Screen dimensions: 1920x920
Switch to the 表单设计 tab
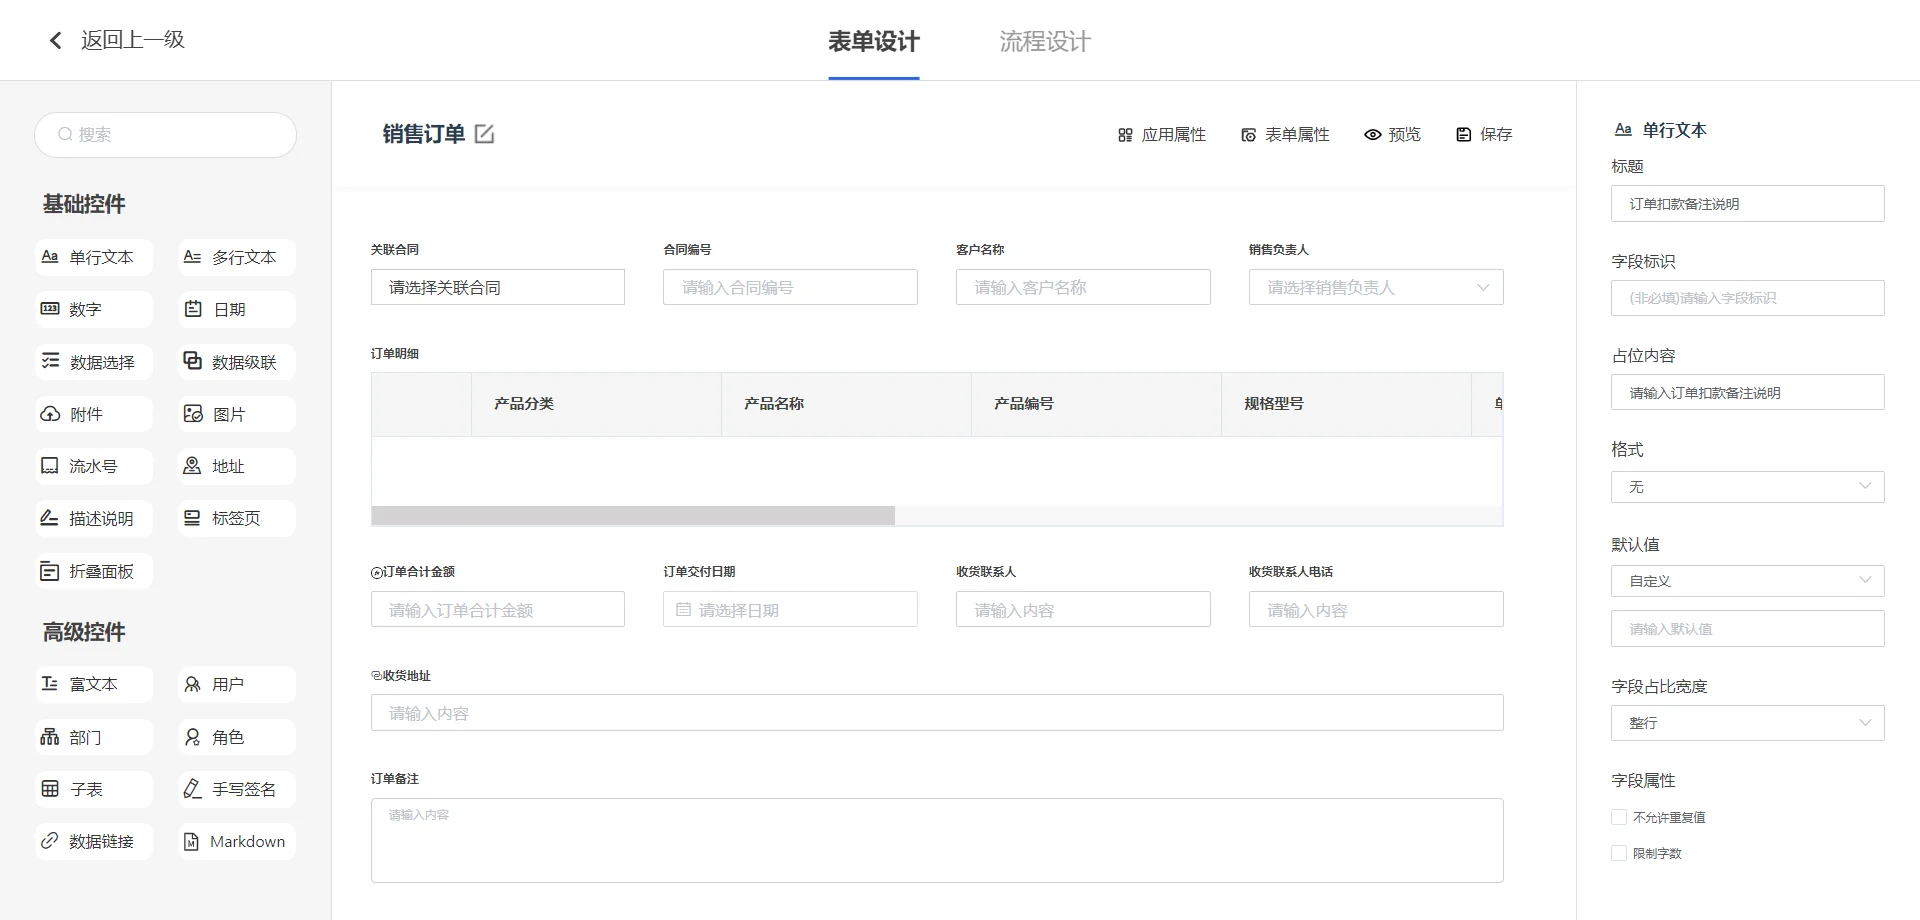click(x=874, y=41)
